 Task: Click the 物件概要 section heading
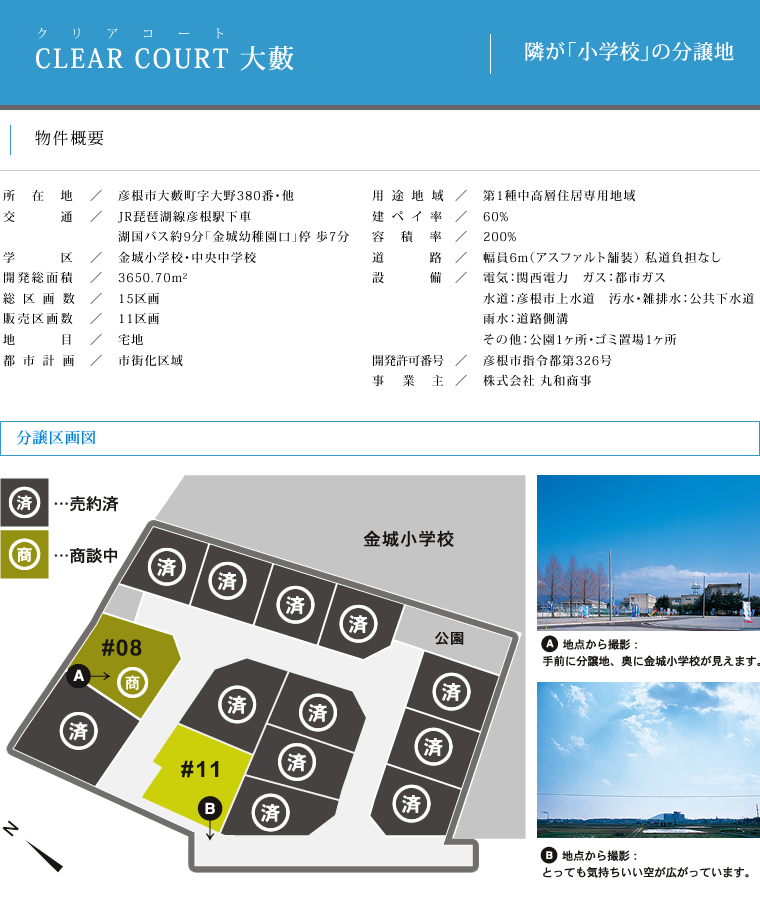pos(69,139)
